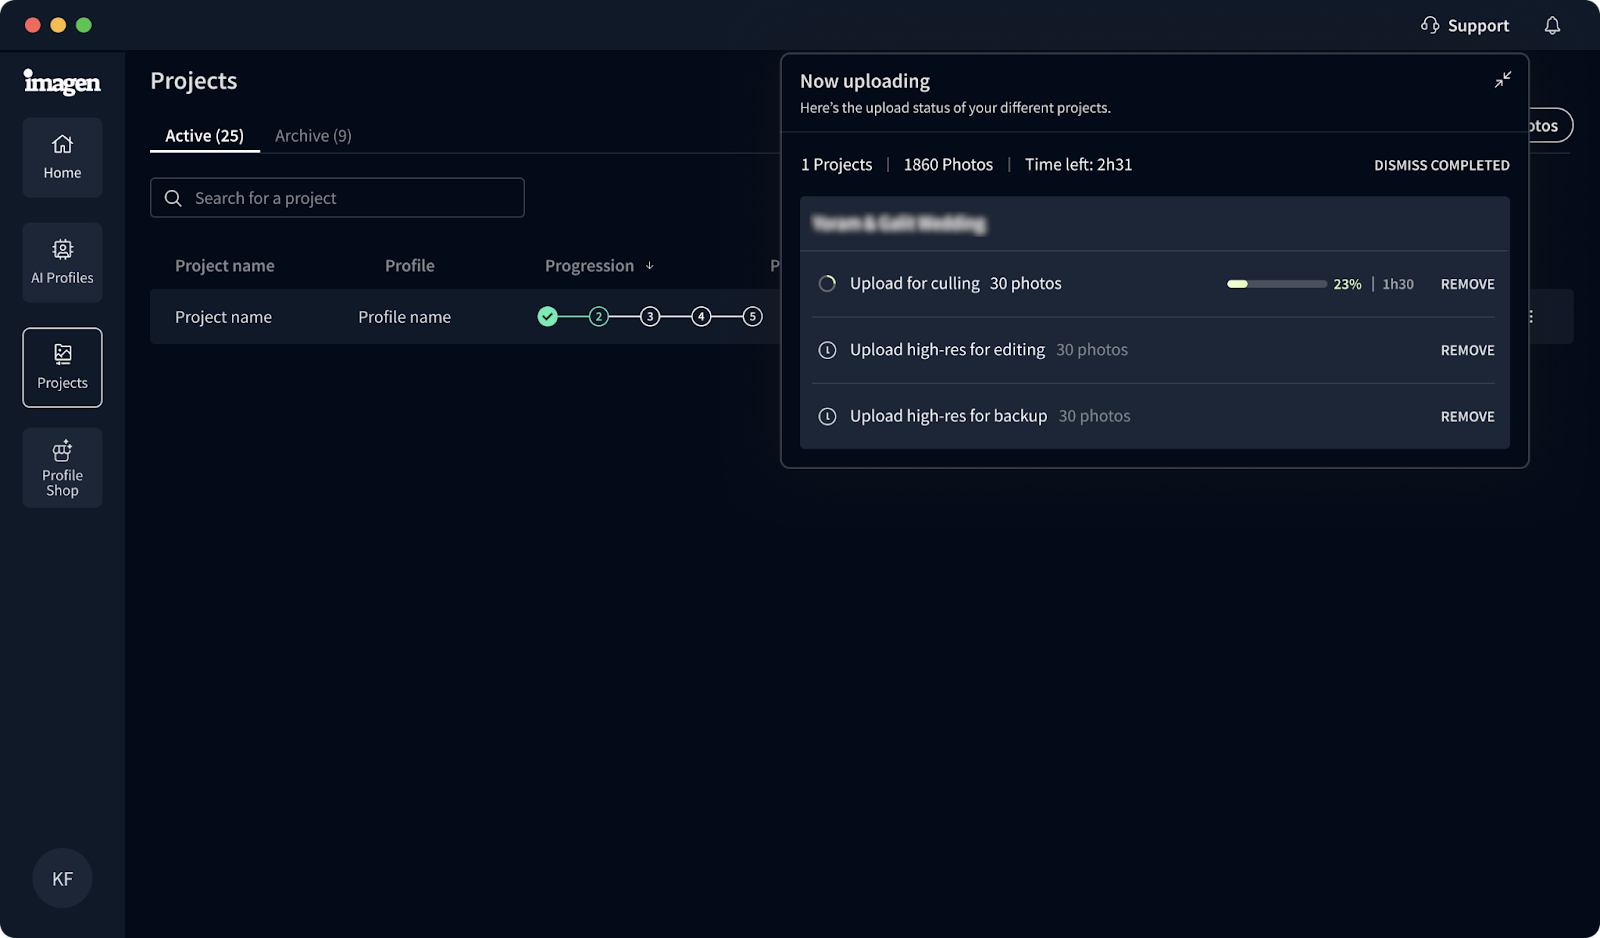This screenshot has width=1600, height=938.
Task: Switch to the Archive (9) tab
Action: [313, 135]
